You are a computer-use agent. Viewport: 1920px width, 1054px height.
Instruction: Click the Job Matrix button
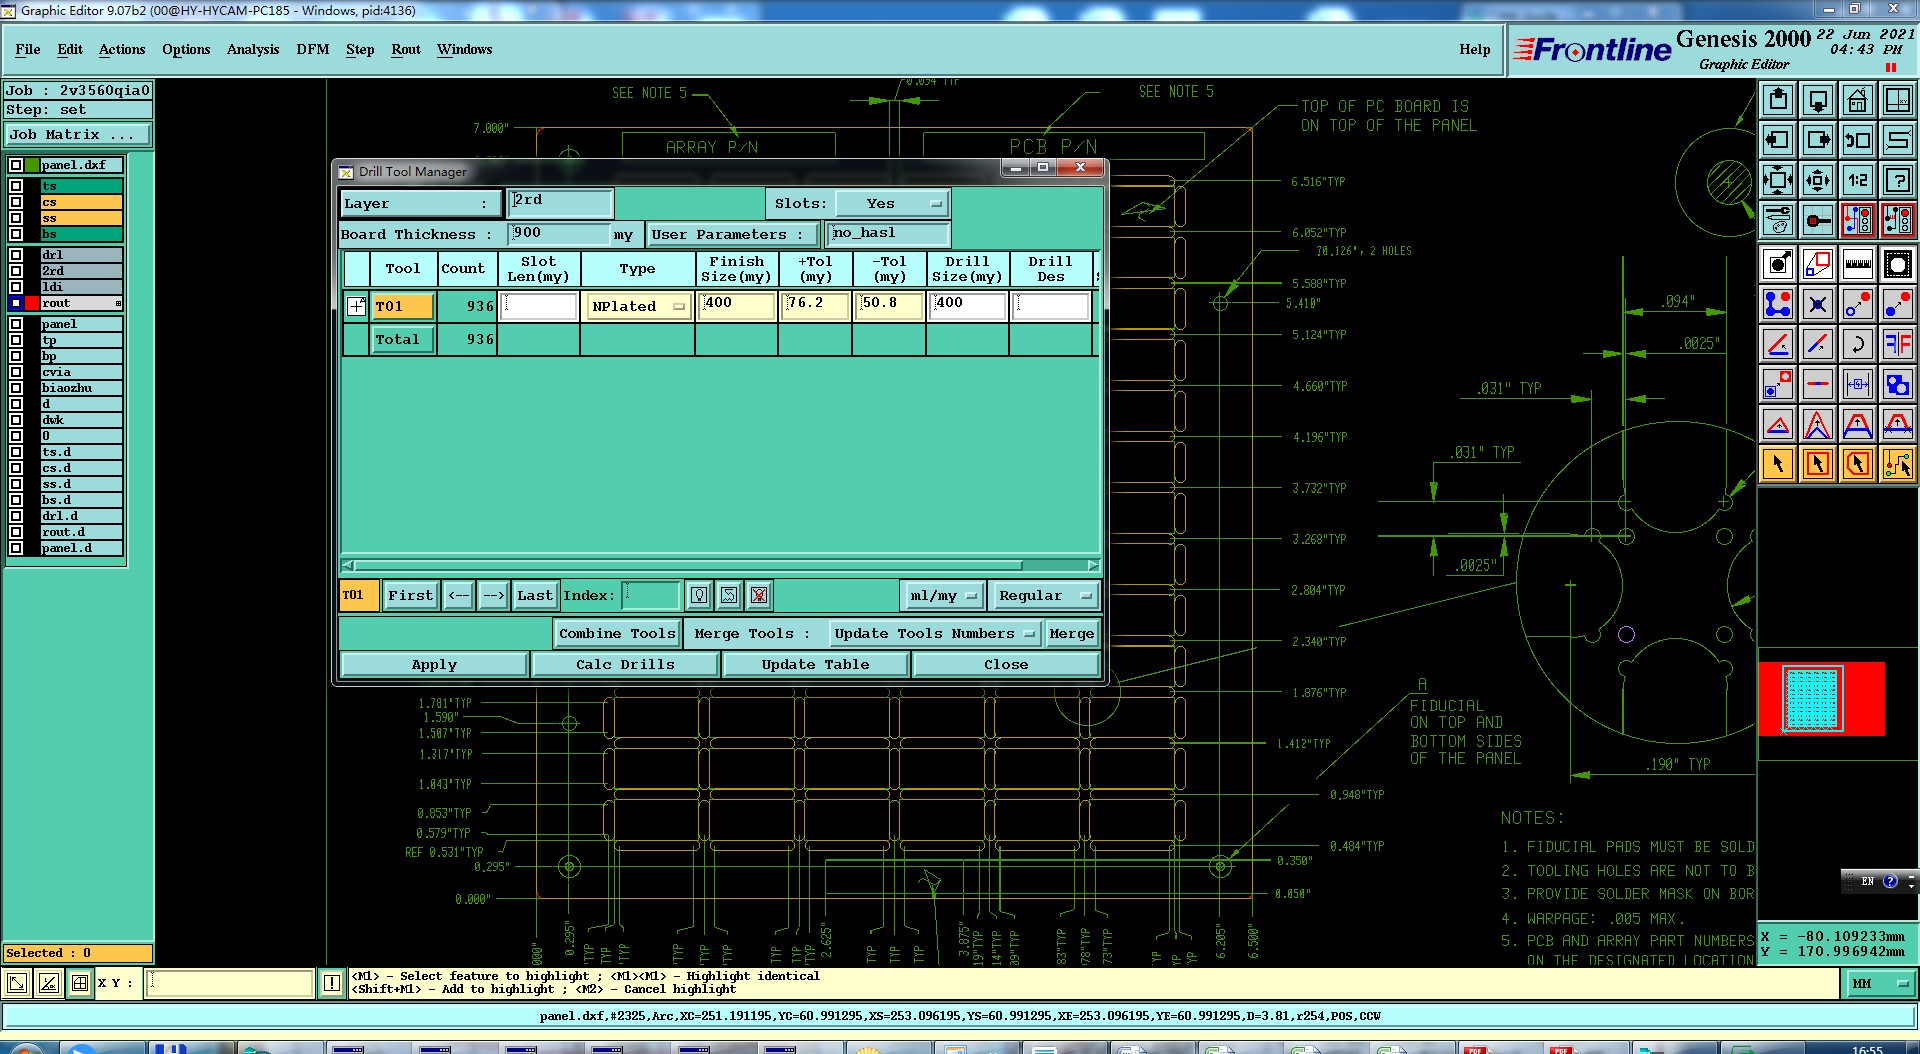tap(78, 134)
